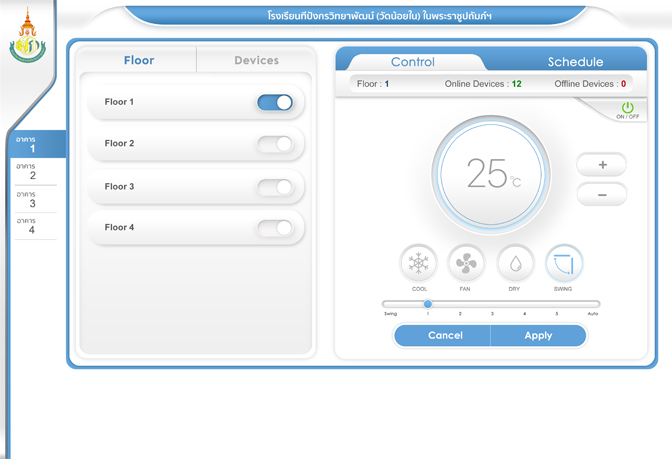Image resolution: width=672 pixels, height=459 pixels.
Task: Switch on the Floor 4 toggle
Action: pyautogui.click(x=275, y=228)
